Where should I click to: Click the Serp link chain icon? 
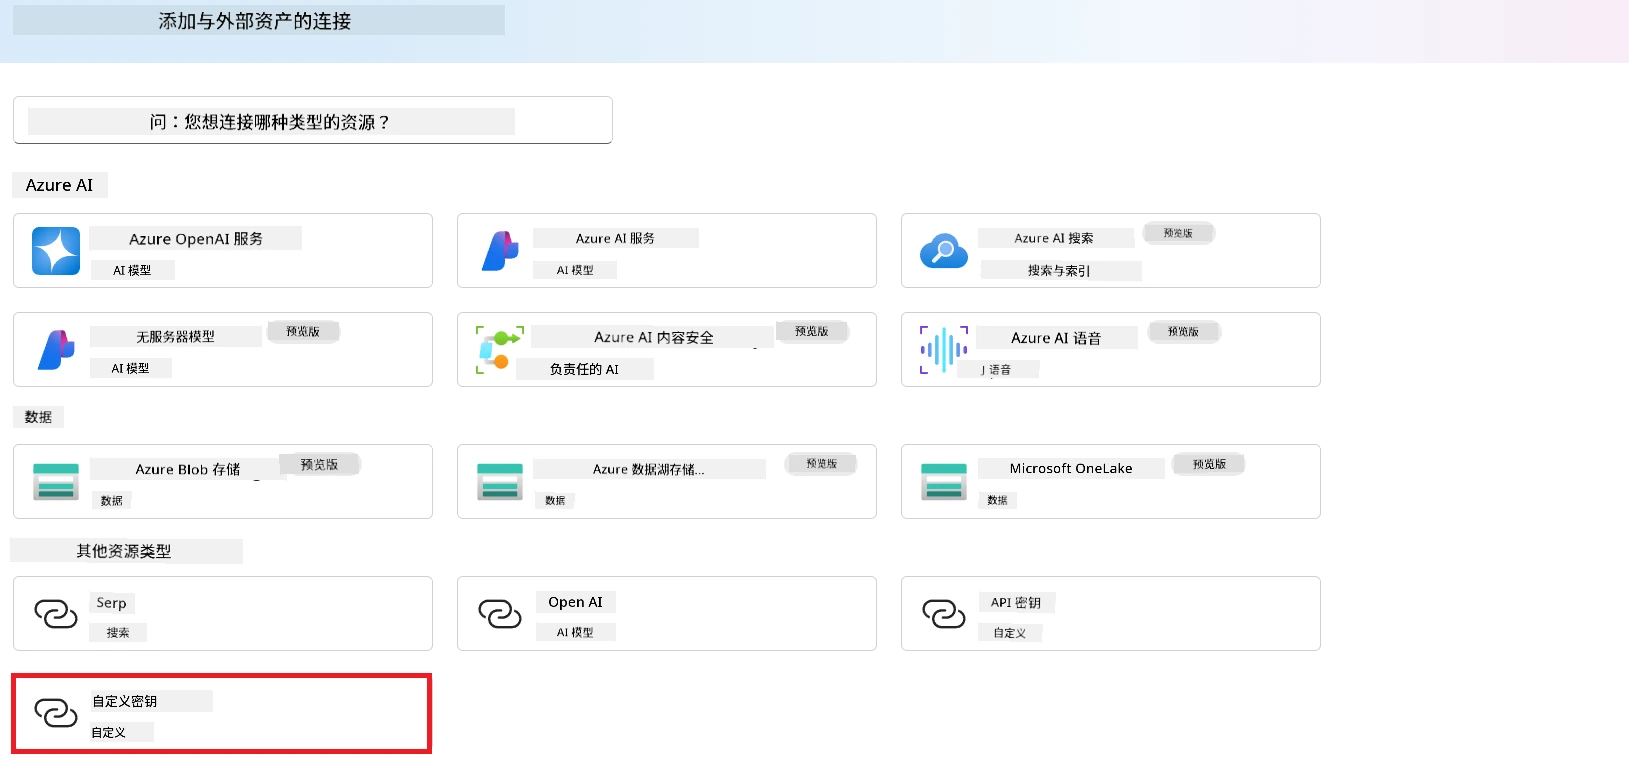tap(56, 614)
